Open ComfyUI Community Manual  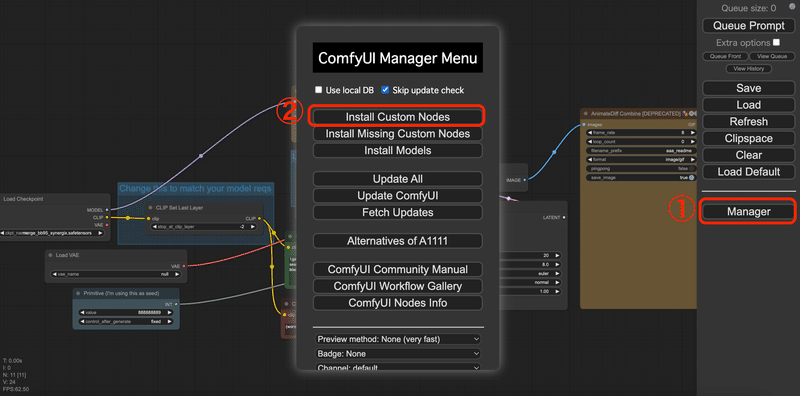coord(397,269)
